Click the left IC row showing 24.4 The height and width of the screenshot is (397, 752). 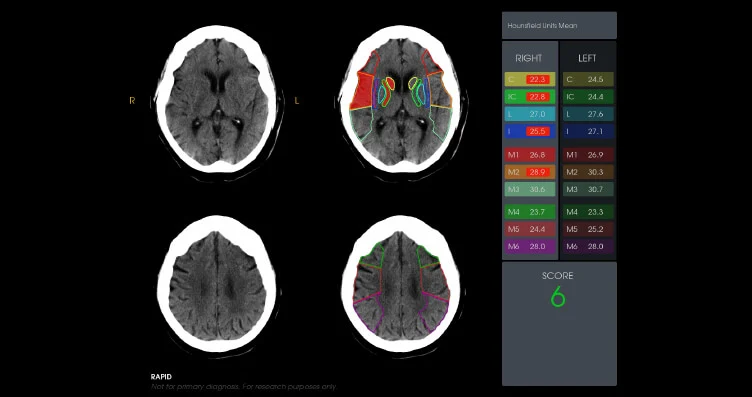click(588, 97)
